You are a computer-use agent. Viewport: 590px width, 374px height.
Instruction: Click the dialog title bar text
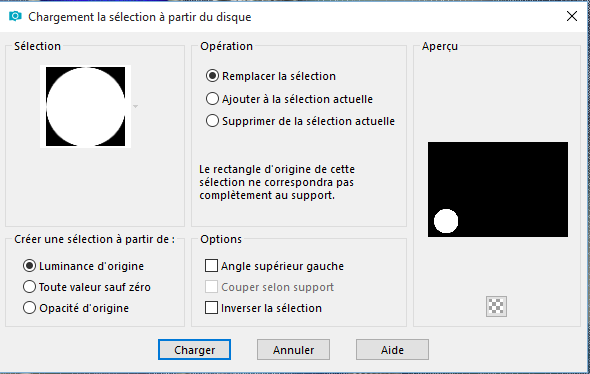coord(140,17)
